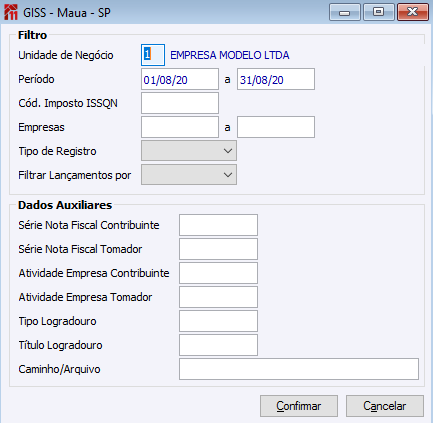Click the Período start date field 01/08/20

pos(180,79)
